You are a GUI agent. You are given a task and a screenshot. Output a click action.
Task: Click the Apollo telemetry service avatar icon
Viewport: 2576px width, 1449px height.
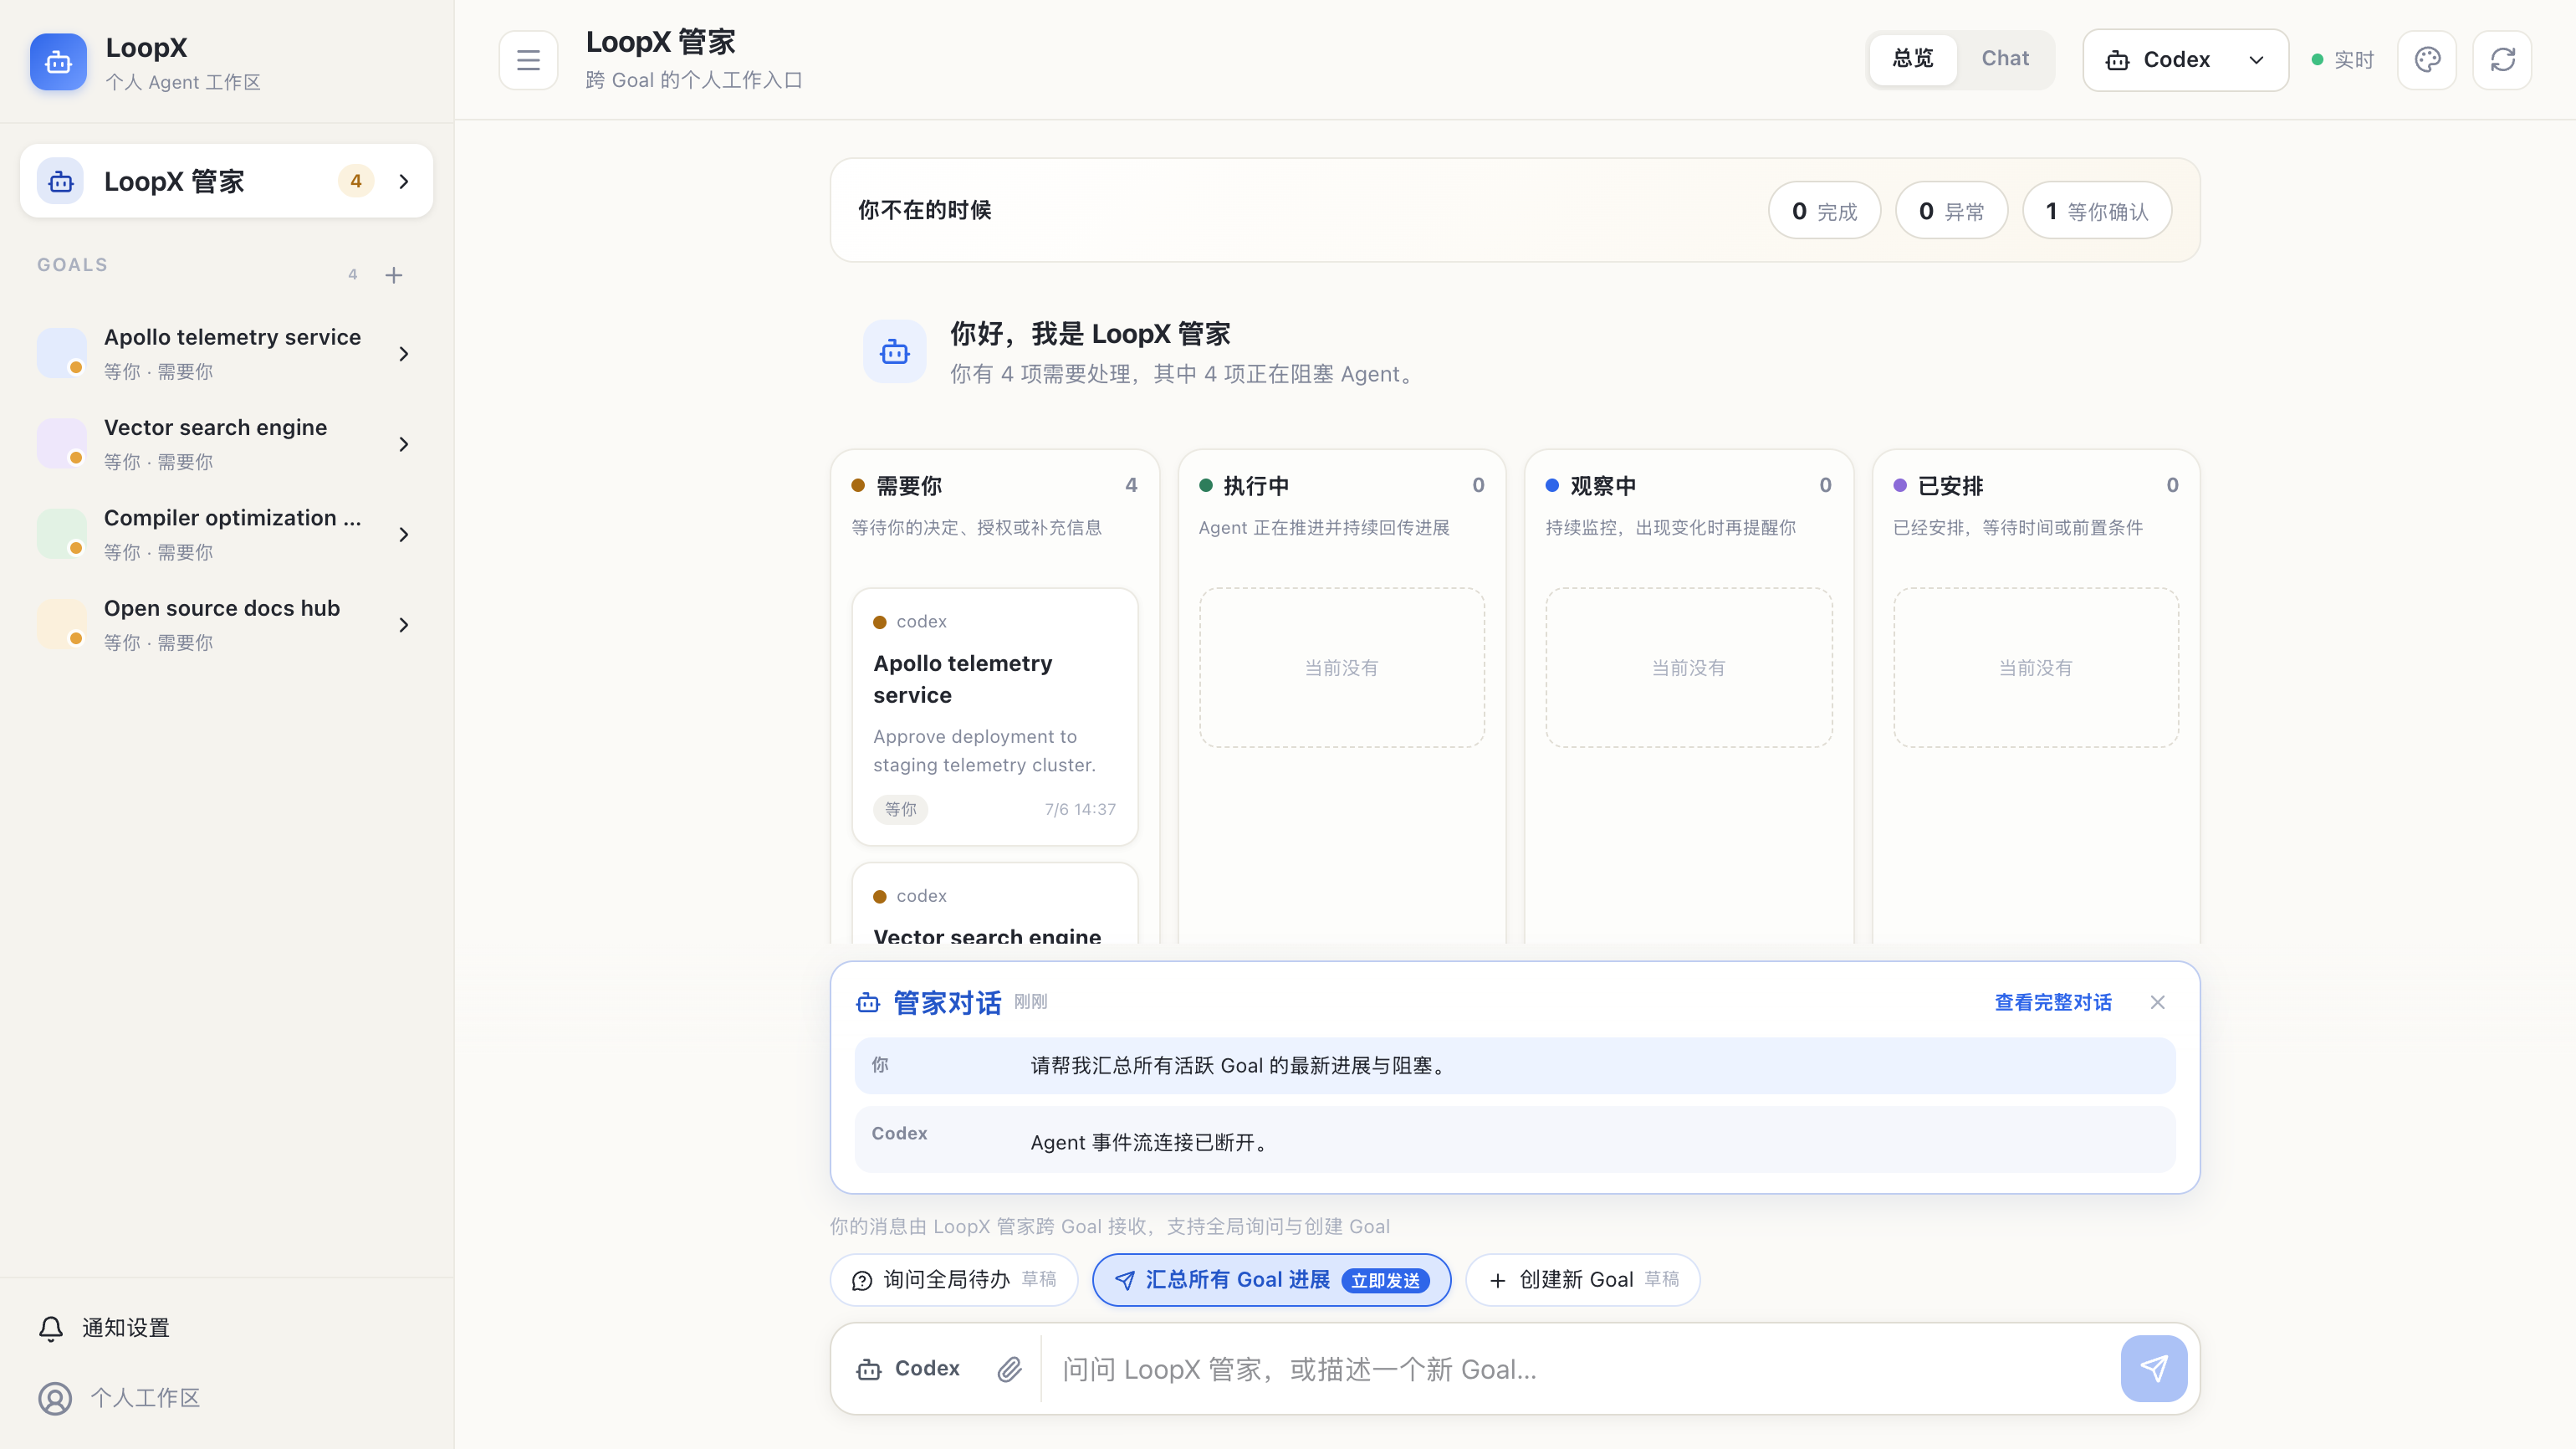click(61, 353)
